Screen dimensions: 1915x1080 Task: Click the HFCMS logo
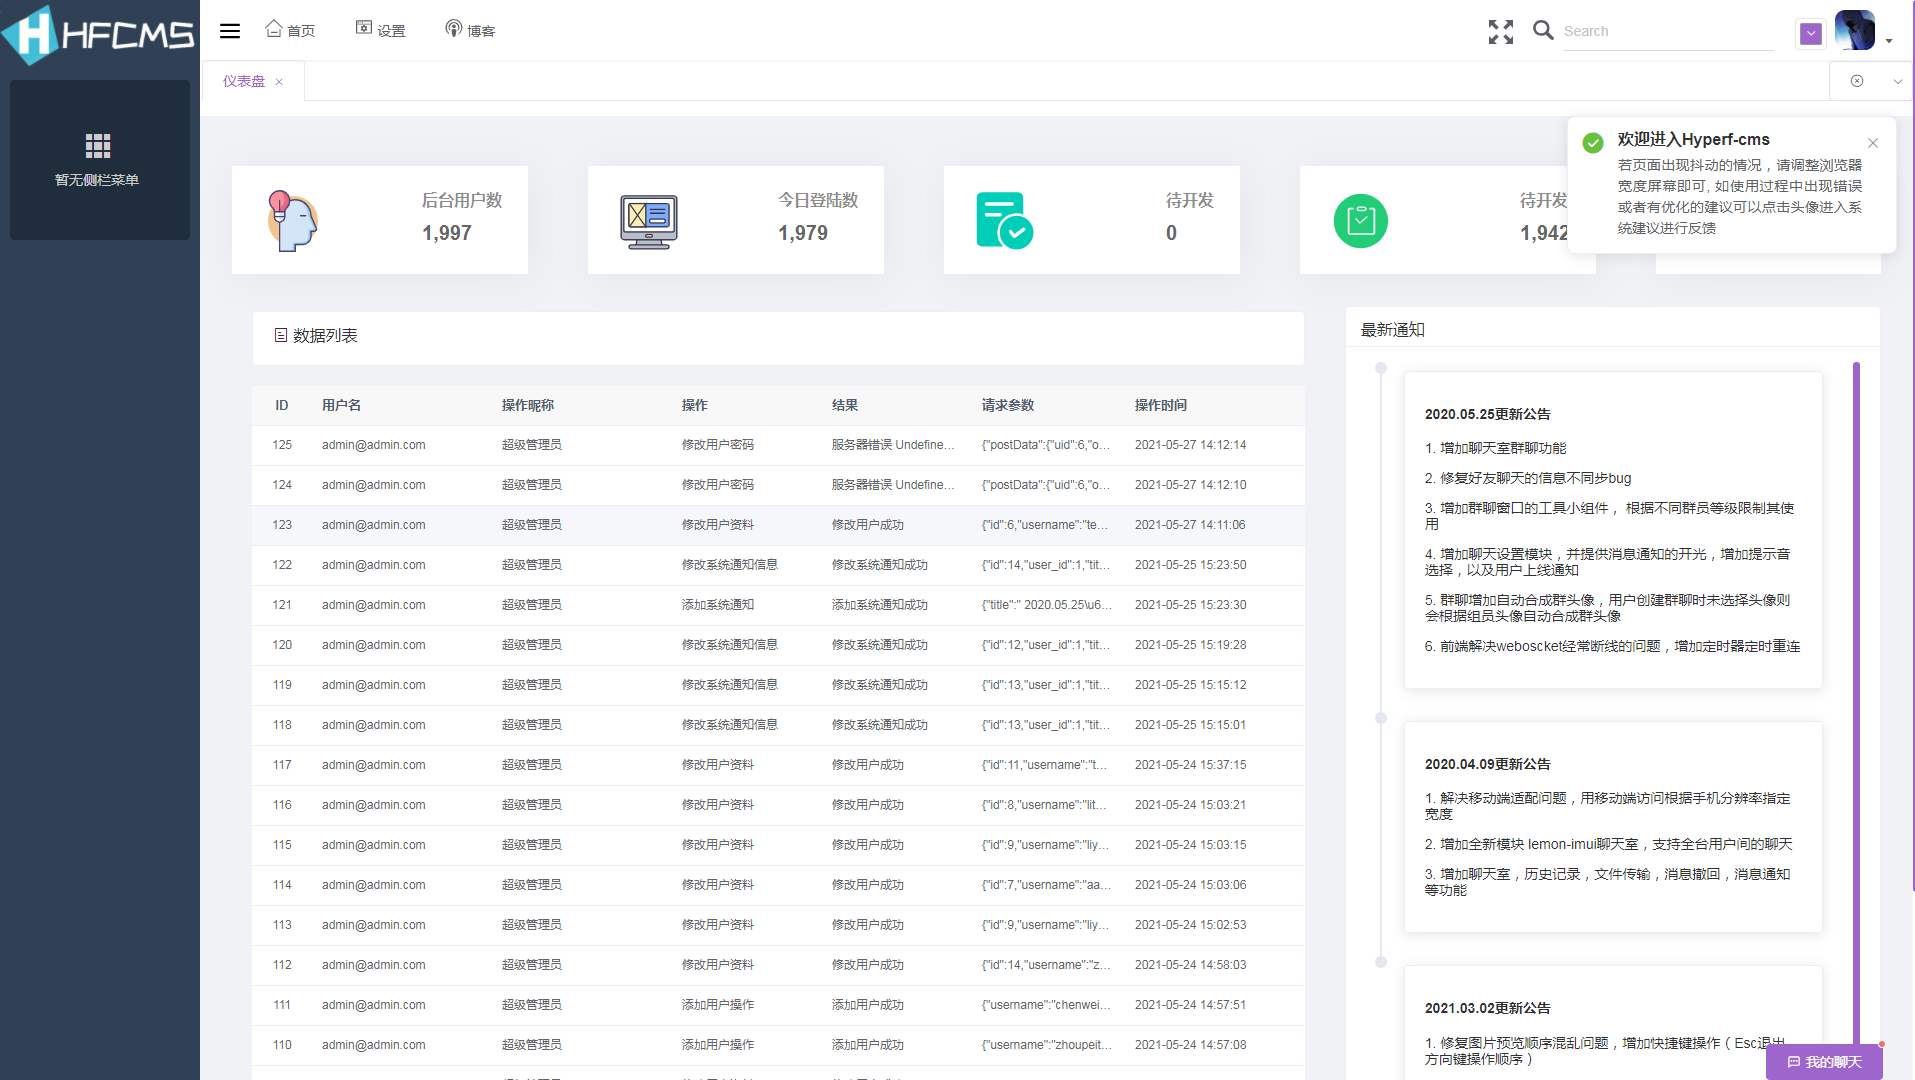point(98,35)
